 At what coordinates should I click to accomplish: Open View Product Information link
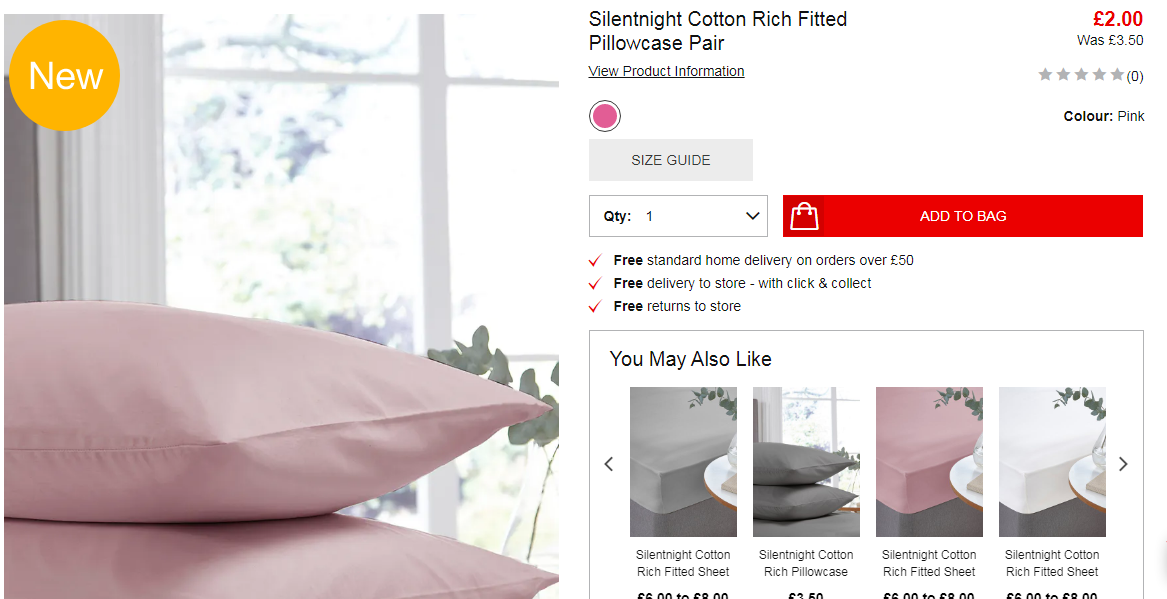[666, 71]
